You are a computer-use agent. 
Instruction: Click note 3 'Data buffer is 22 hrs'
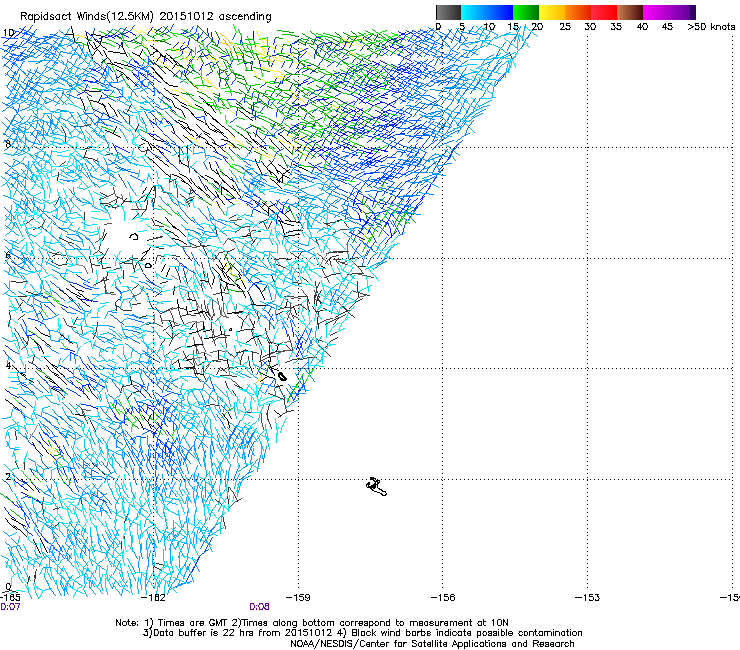point(237,633)
